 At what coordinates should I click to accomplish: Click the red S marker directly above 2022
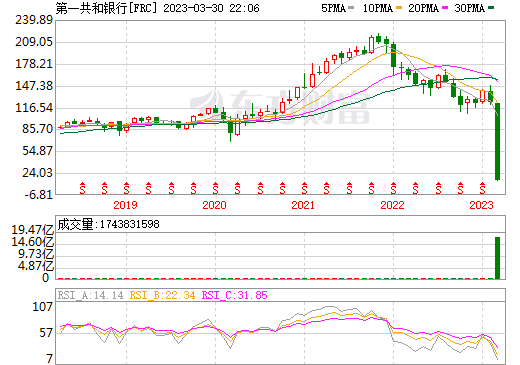point(393,188)
